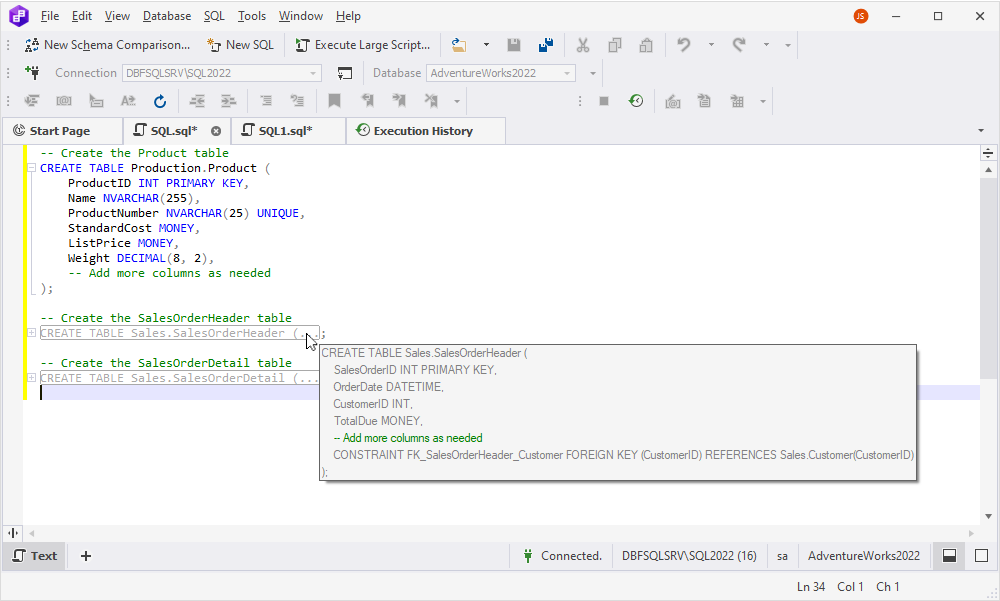The image size is (1000, 601).
Task: Click the Increase Indent icon
Action: [228, 101]
